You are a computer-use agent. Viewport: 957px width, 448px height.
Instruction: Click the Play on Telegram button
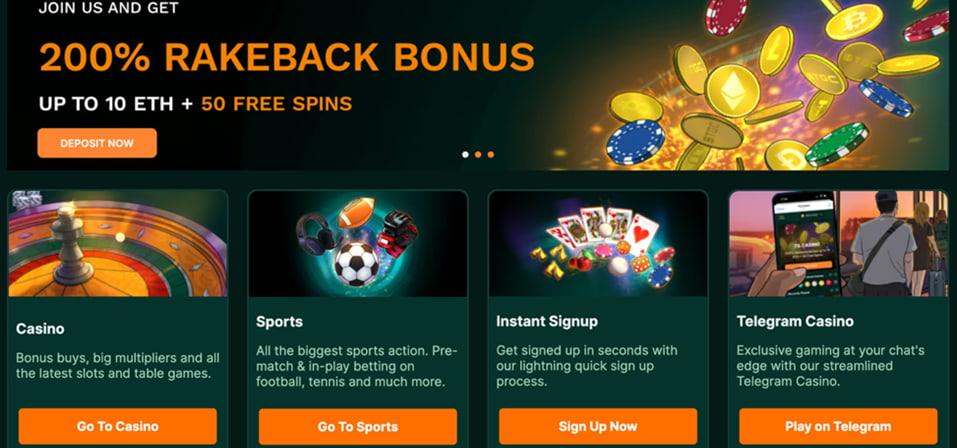pos(838,426)
